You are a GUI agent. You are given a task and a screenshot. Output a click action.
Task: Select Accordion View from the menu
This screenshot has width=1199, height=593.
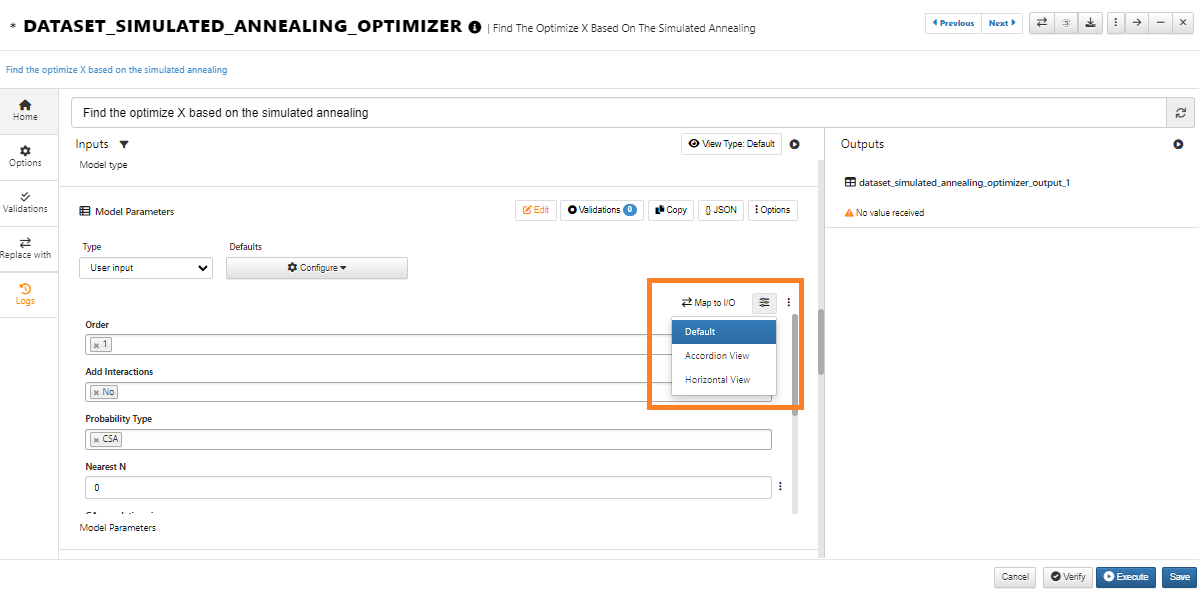point(717,356)
